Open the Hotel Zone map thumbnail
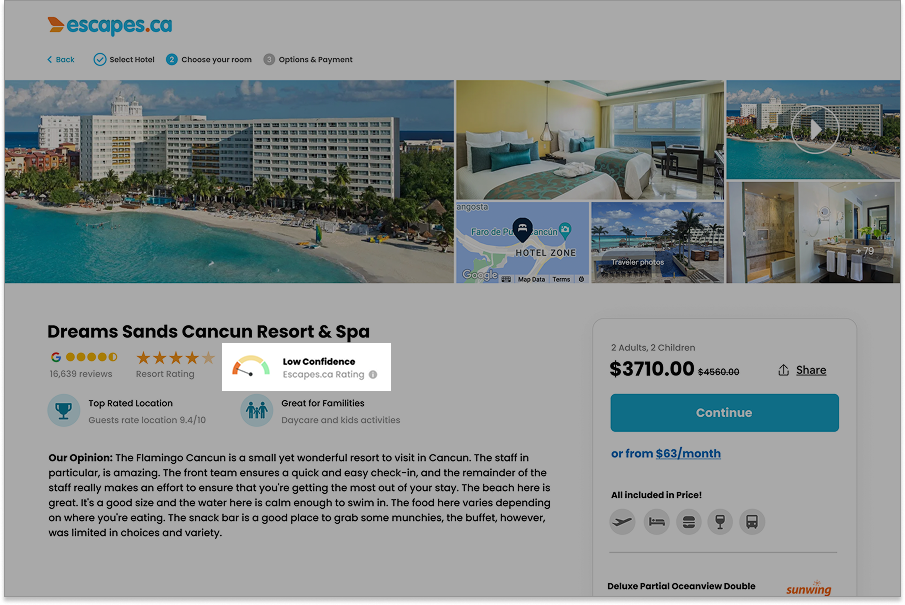Image resolution: width=905 pixels, height=605 pixels. [522, 242]
